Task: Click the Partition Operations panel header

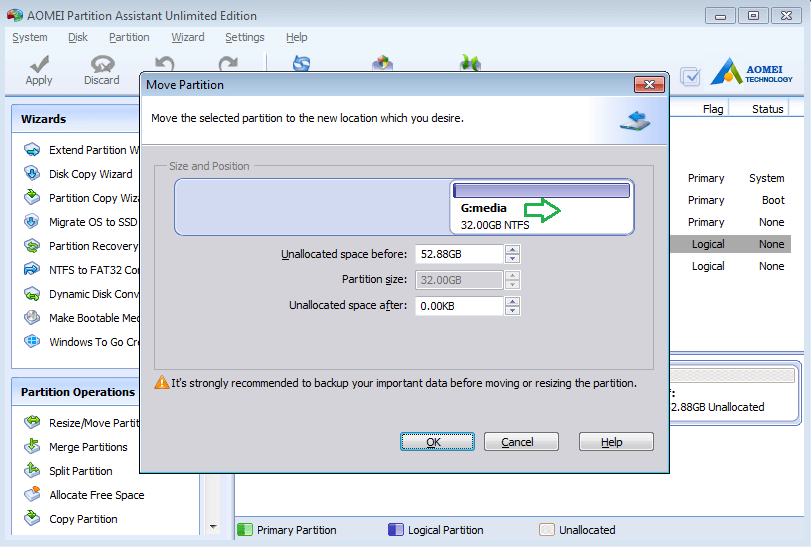Action: [x=76, y=392]
